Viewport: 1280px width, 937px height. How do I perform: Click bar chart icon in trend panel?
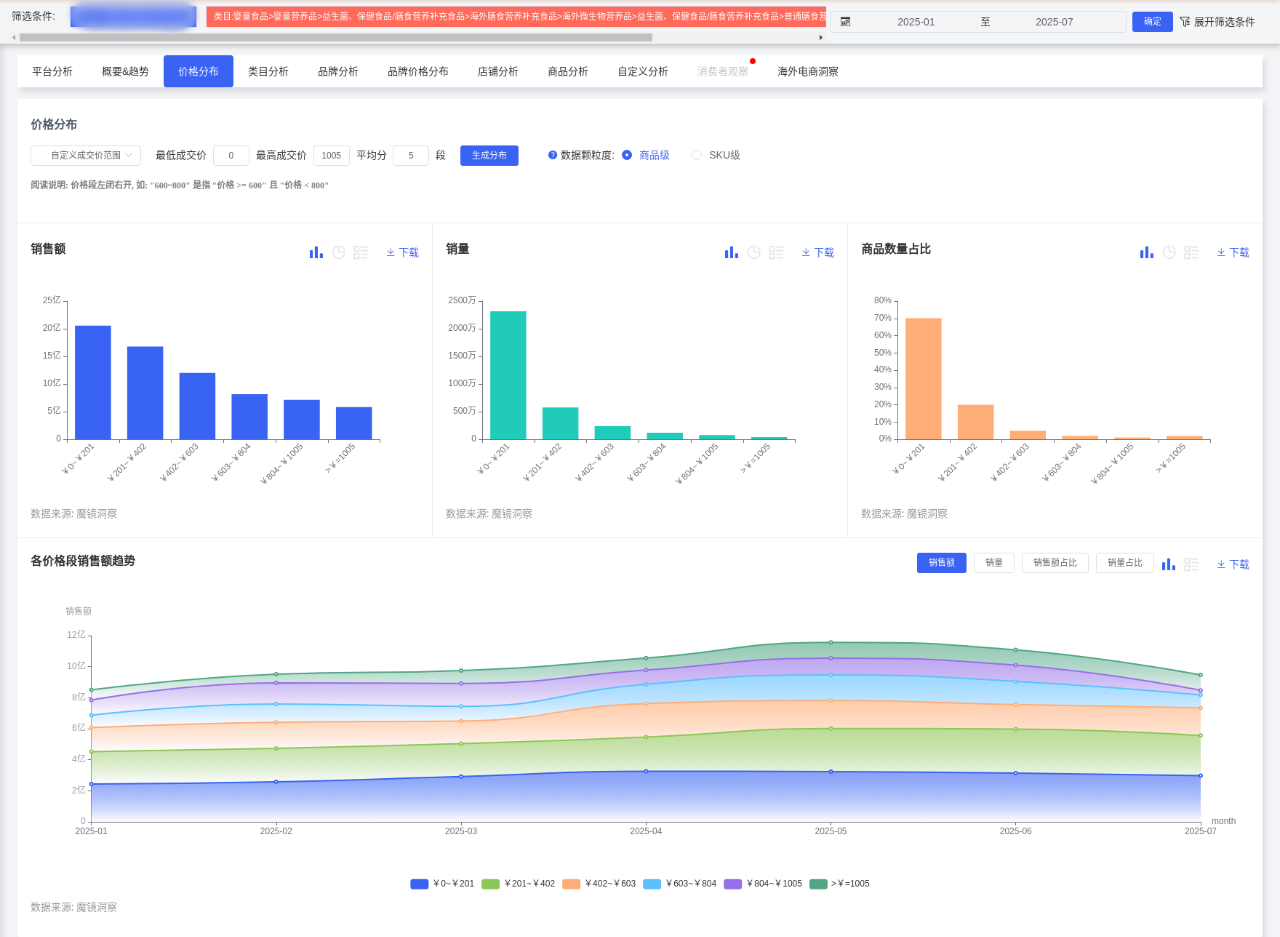point(1168,564)
